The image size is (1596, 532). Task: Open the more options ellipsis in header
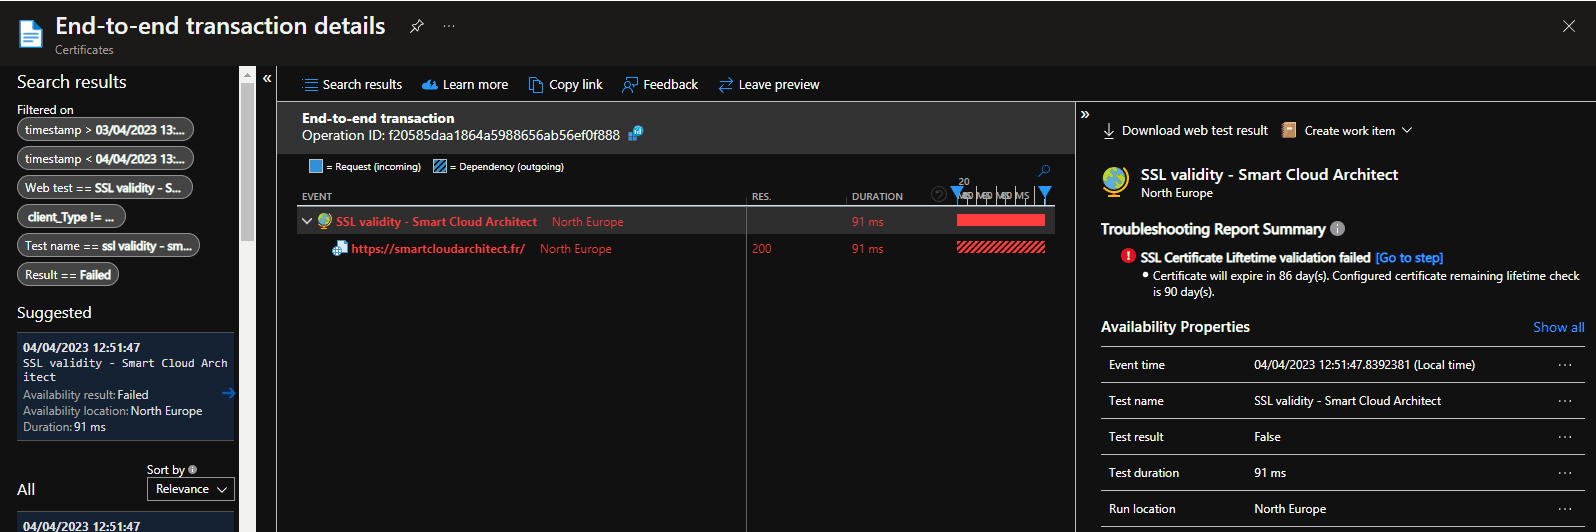tap(449, 27)
